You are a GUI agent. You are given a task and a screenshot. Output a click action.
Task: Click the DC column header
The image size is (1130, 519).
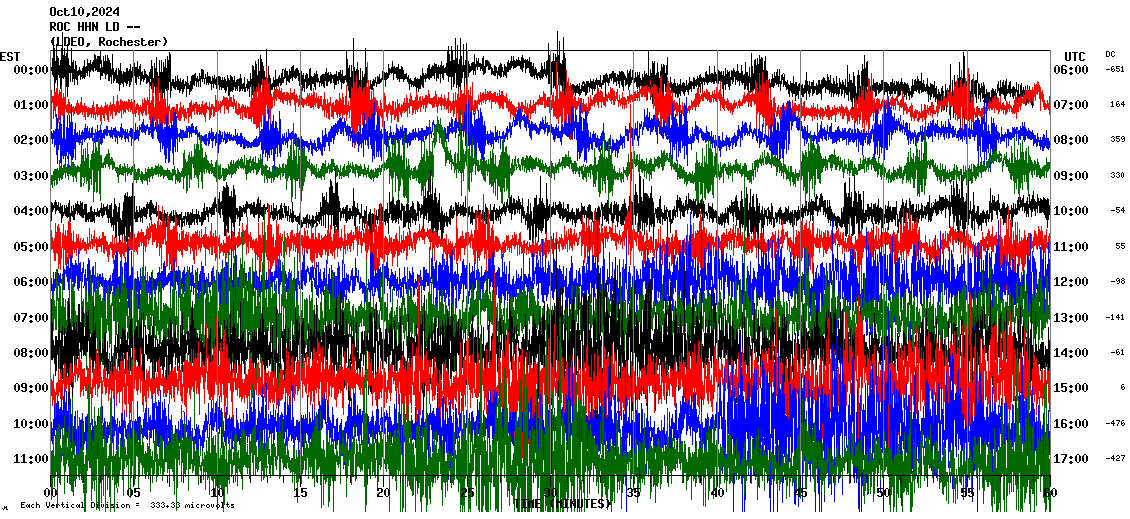tap(1111, 54)
